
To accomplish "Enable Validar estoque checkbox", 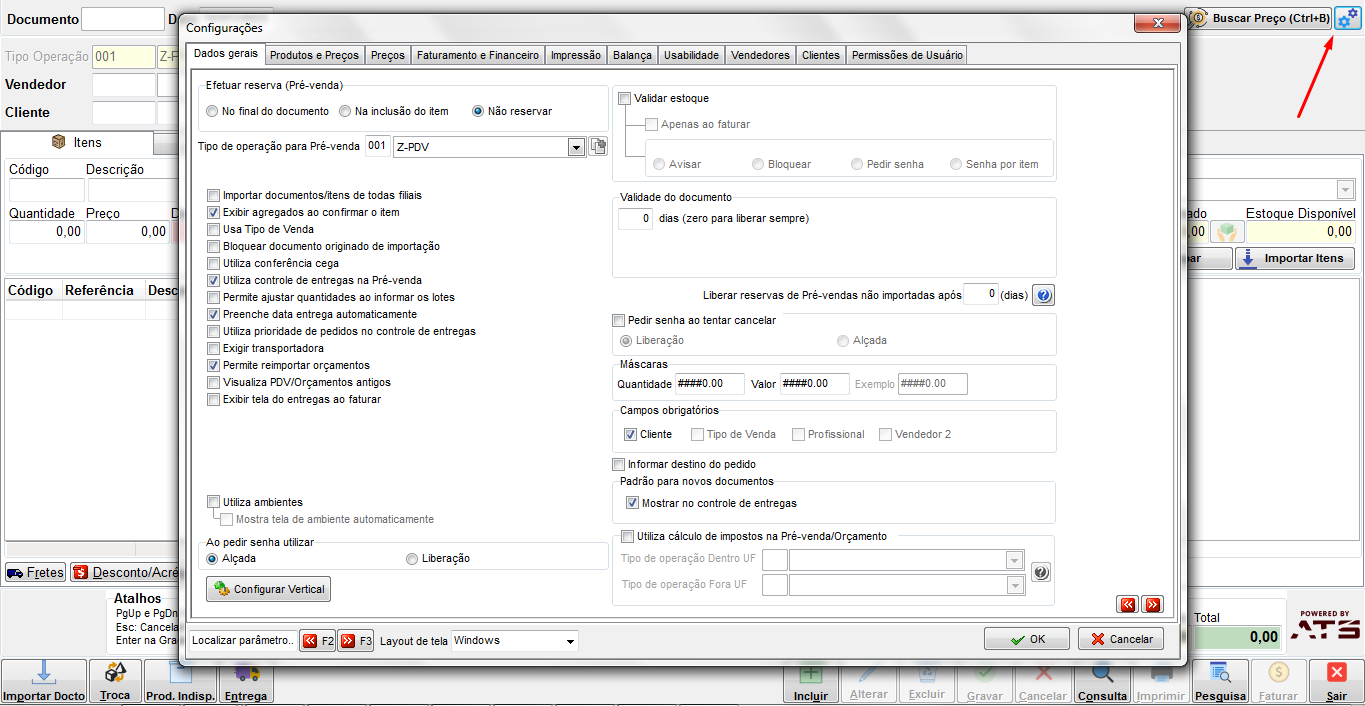I will [x=625, y=99].
